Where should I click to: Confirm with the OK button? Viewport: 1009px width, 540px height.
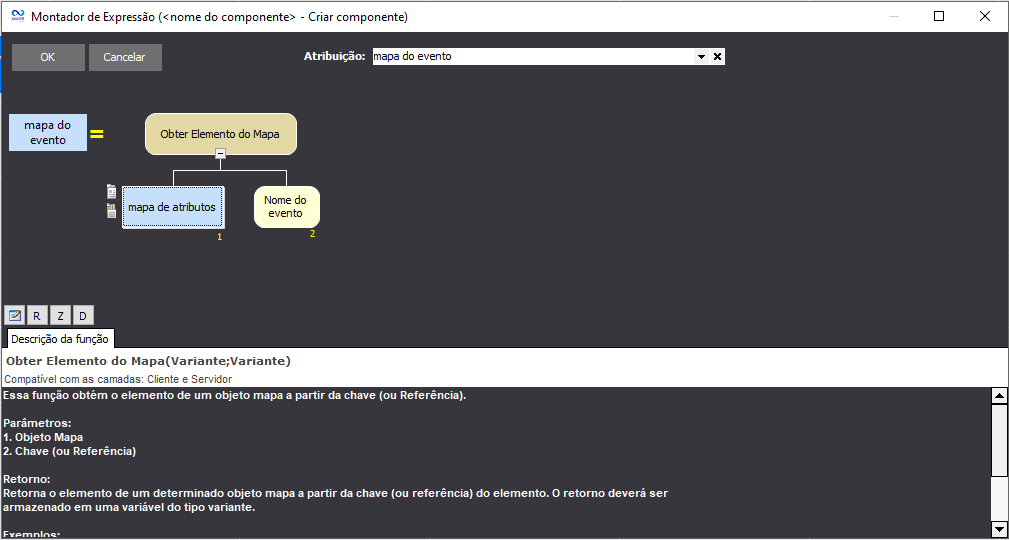click(48, 57)
